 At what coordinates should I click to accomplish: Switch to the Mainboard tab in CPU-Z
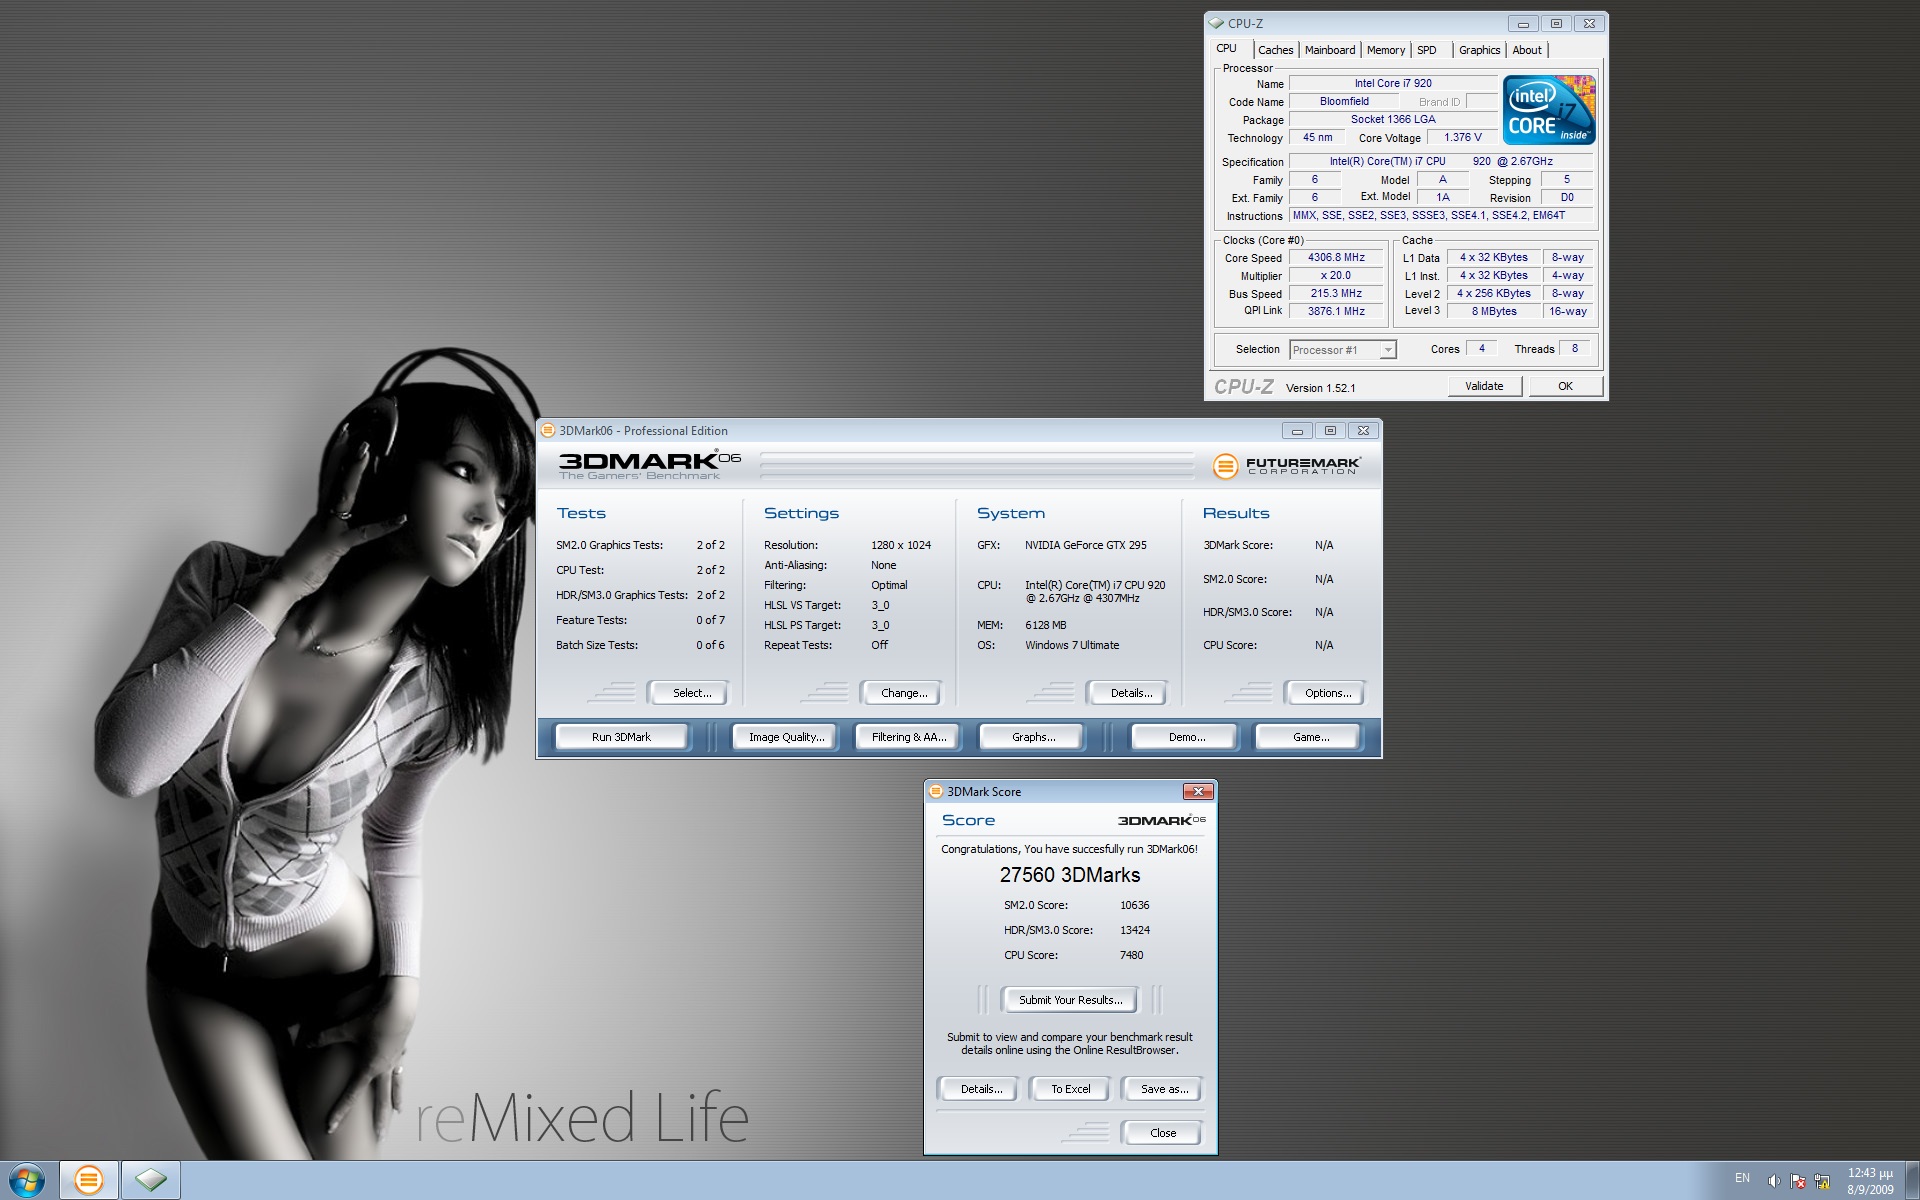click(x=1330, y=50)
